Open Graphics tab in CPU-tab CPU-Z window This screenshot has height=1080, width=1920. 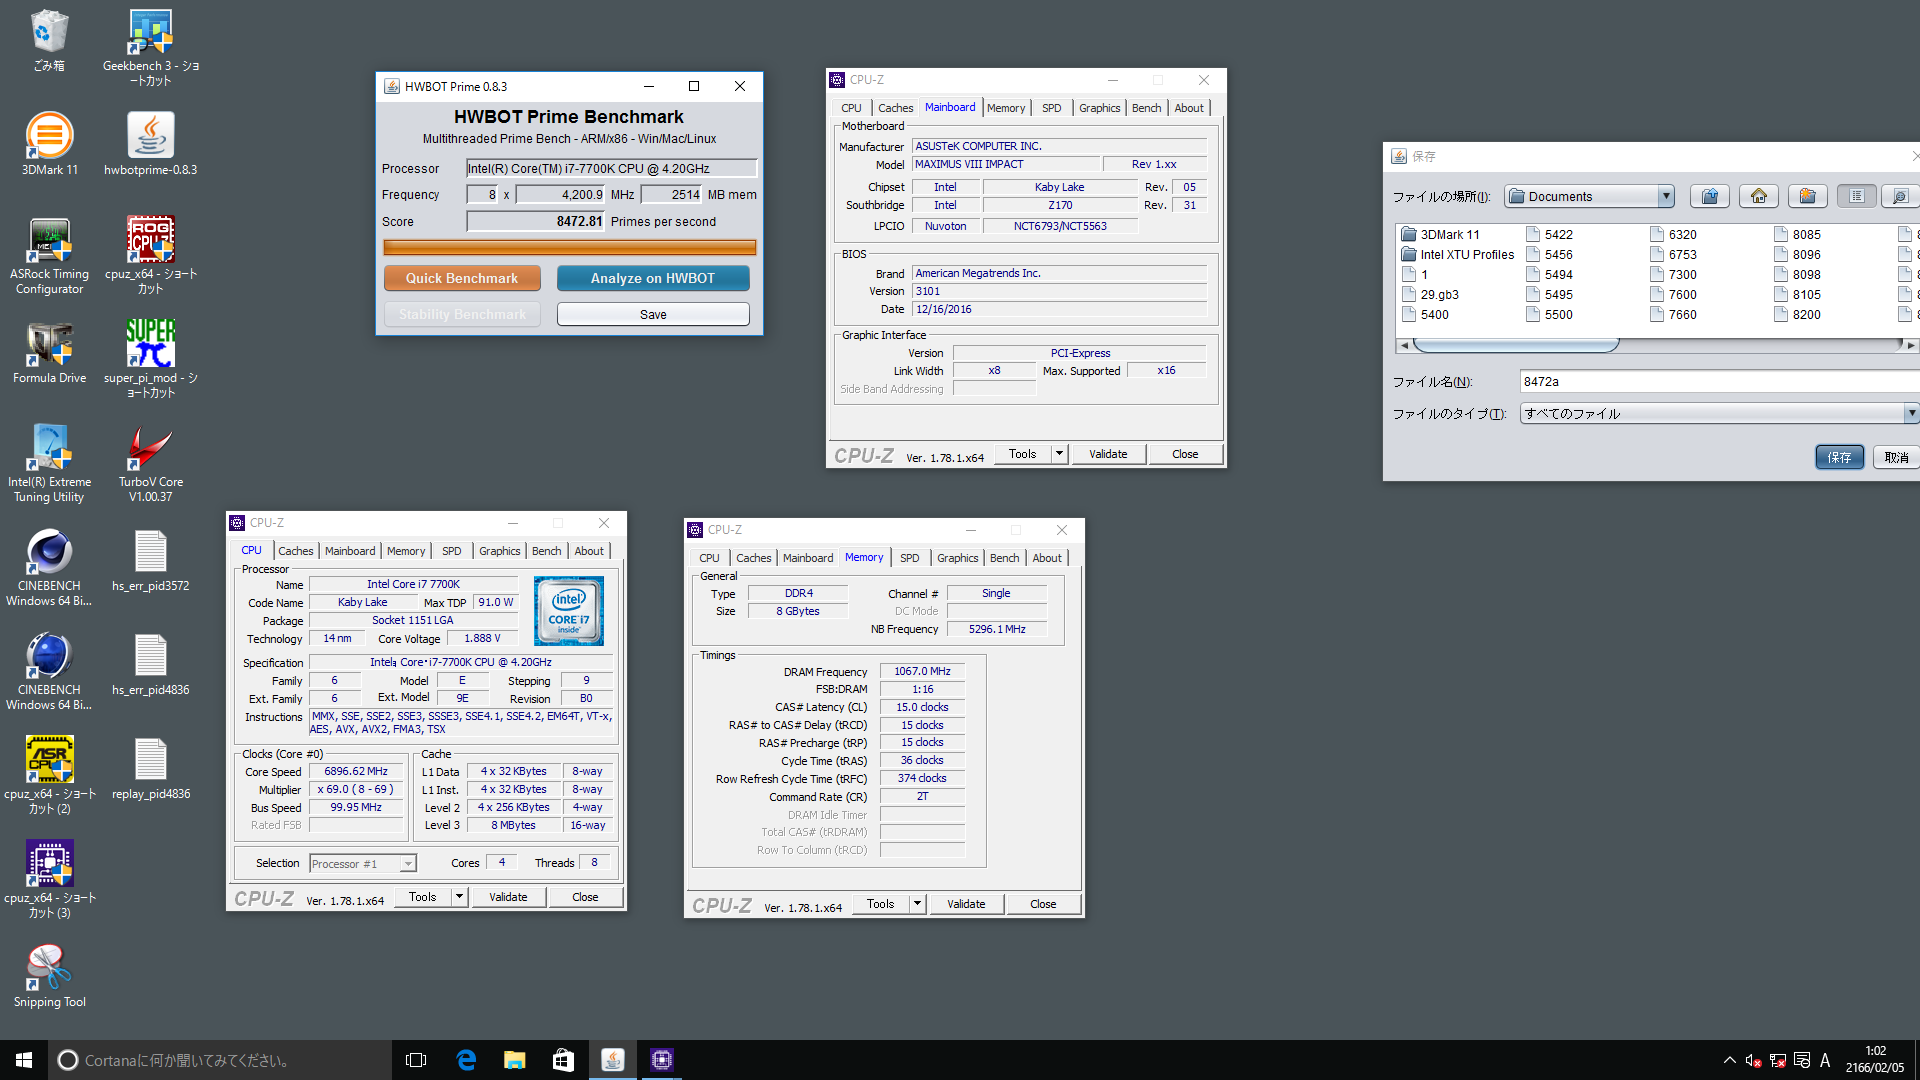pyautogui.click(x=499, y=551)
